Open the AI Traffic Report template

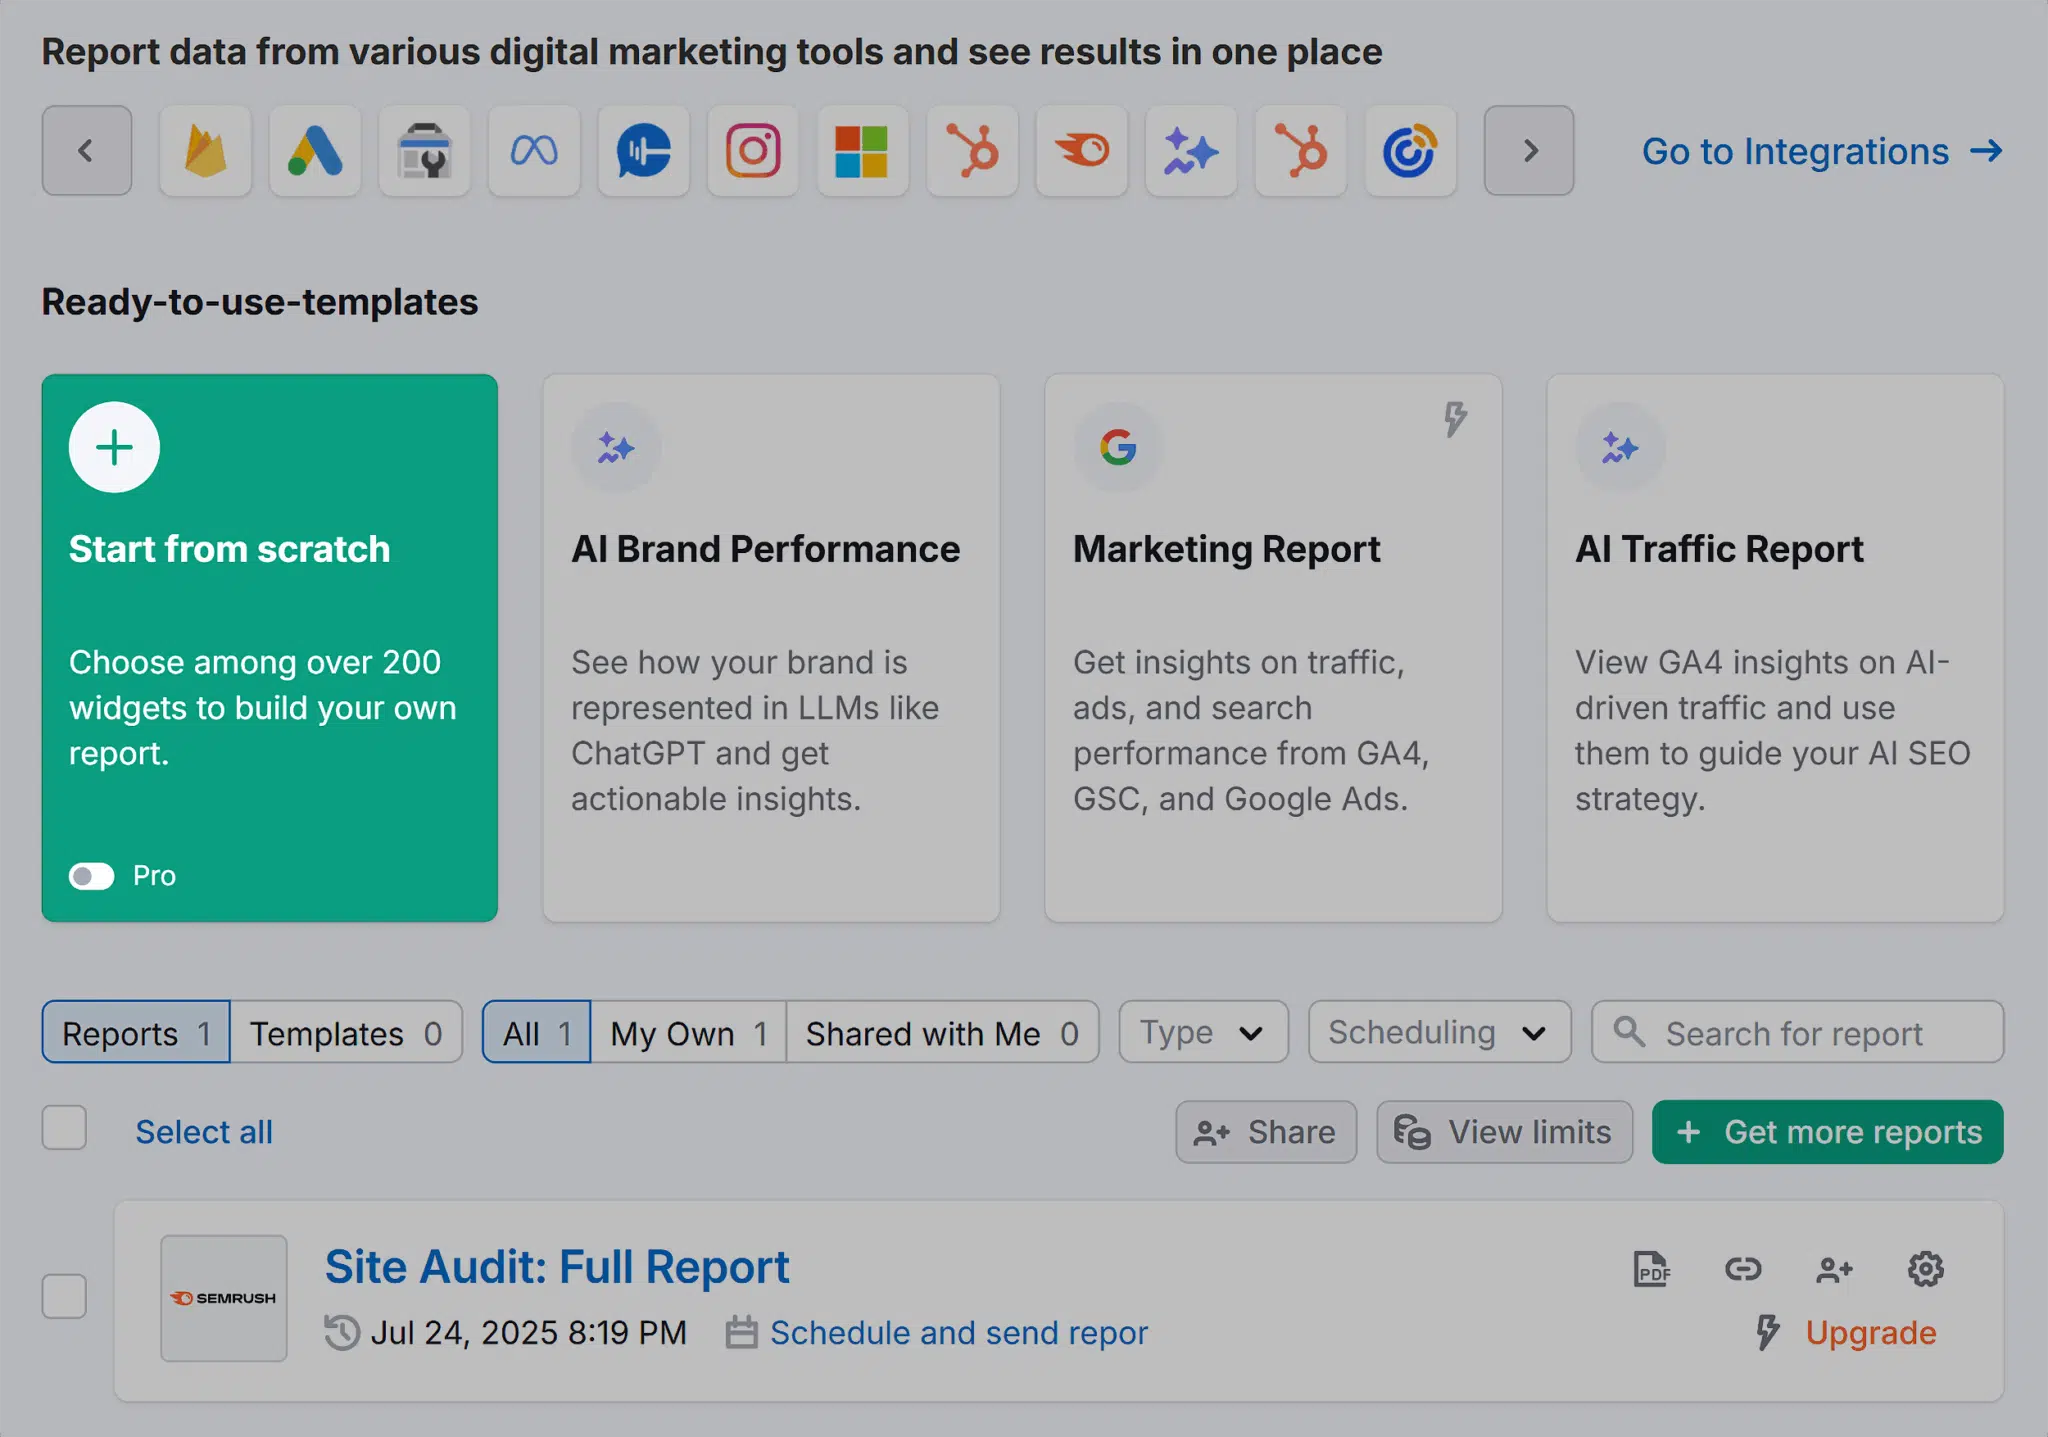[x=1775, y=648]
